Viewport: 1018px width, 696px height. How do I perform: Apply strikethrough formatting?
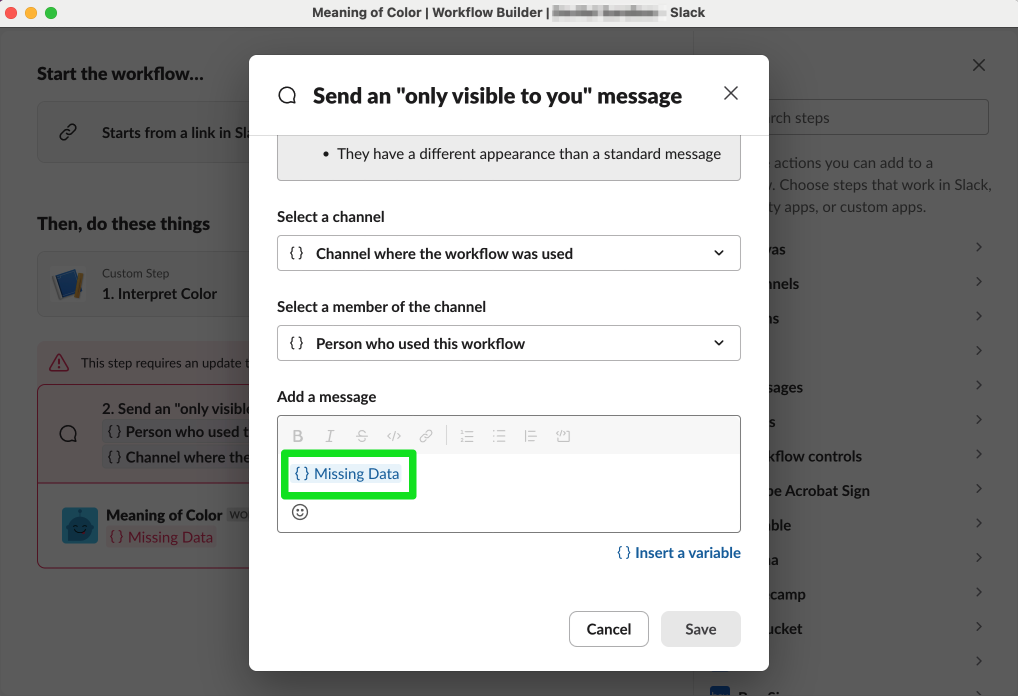[x=361, y=435]
